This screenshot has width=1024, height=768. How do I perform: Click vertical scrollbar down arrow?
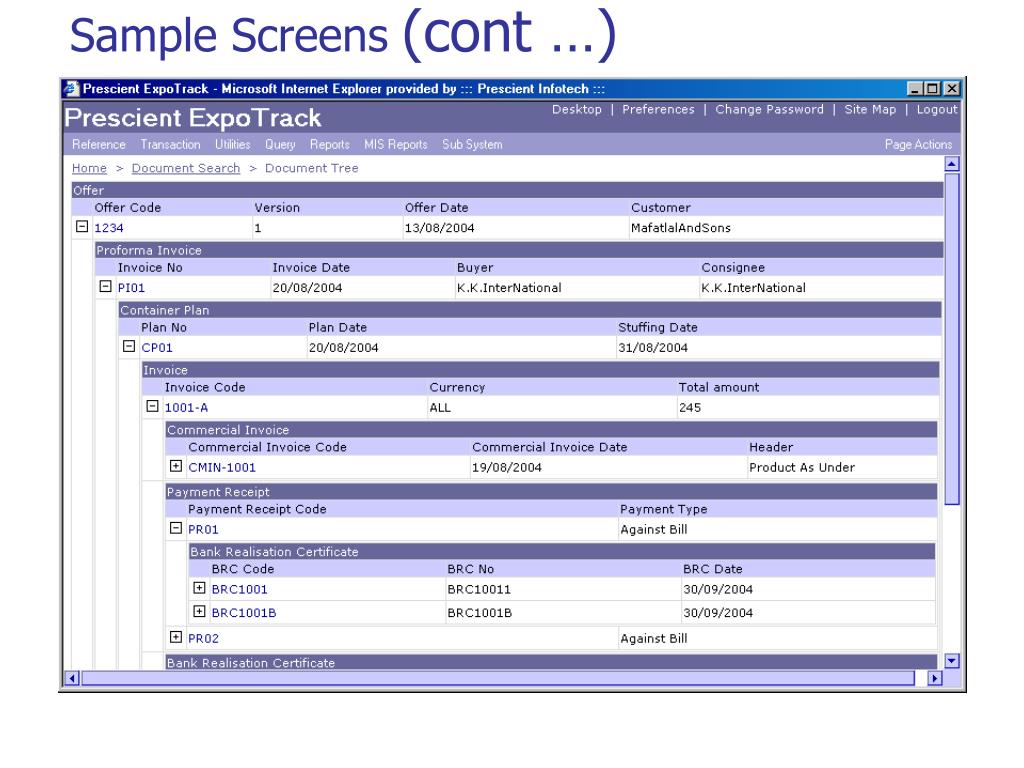[x=952, y=661]
